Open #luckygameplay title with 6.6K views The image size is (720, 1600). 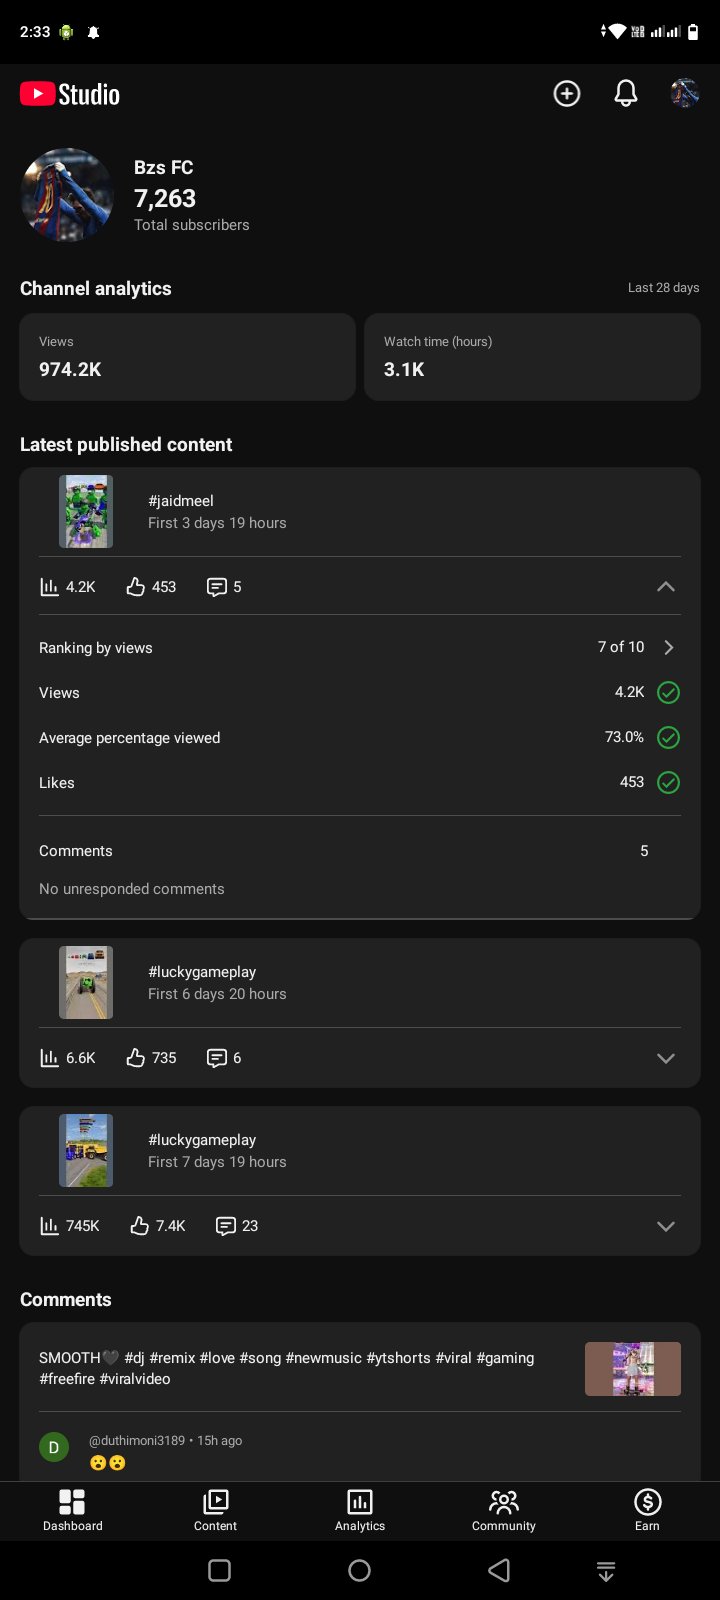[x=202, y=972]
